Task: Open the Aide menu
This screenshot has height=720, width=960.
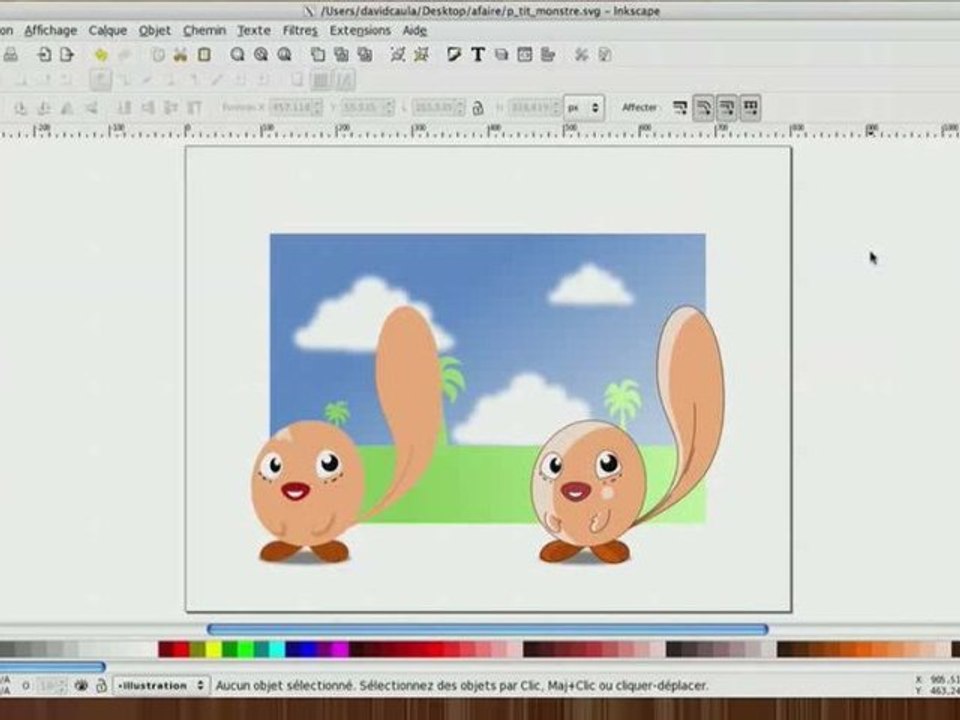Action: pyautogui.click(x=414, y=30)
